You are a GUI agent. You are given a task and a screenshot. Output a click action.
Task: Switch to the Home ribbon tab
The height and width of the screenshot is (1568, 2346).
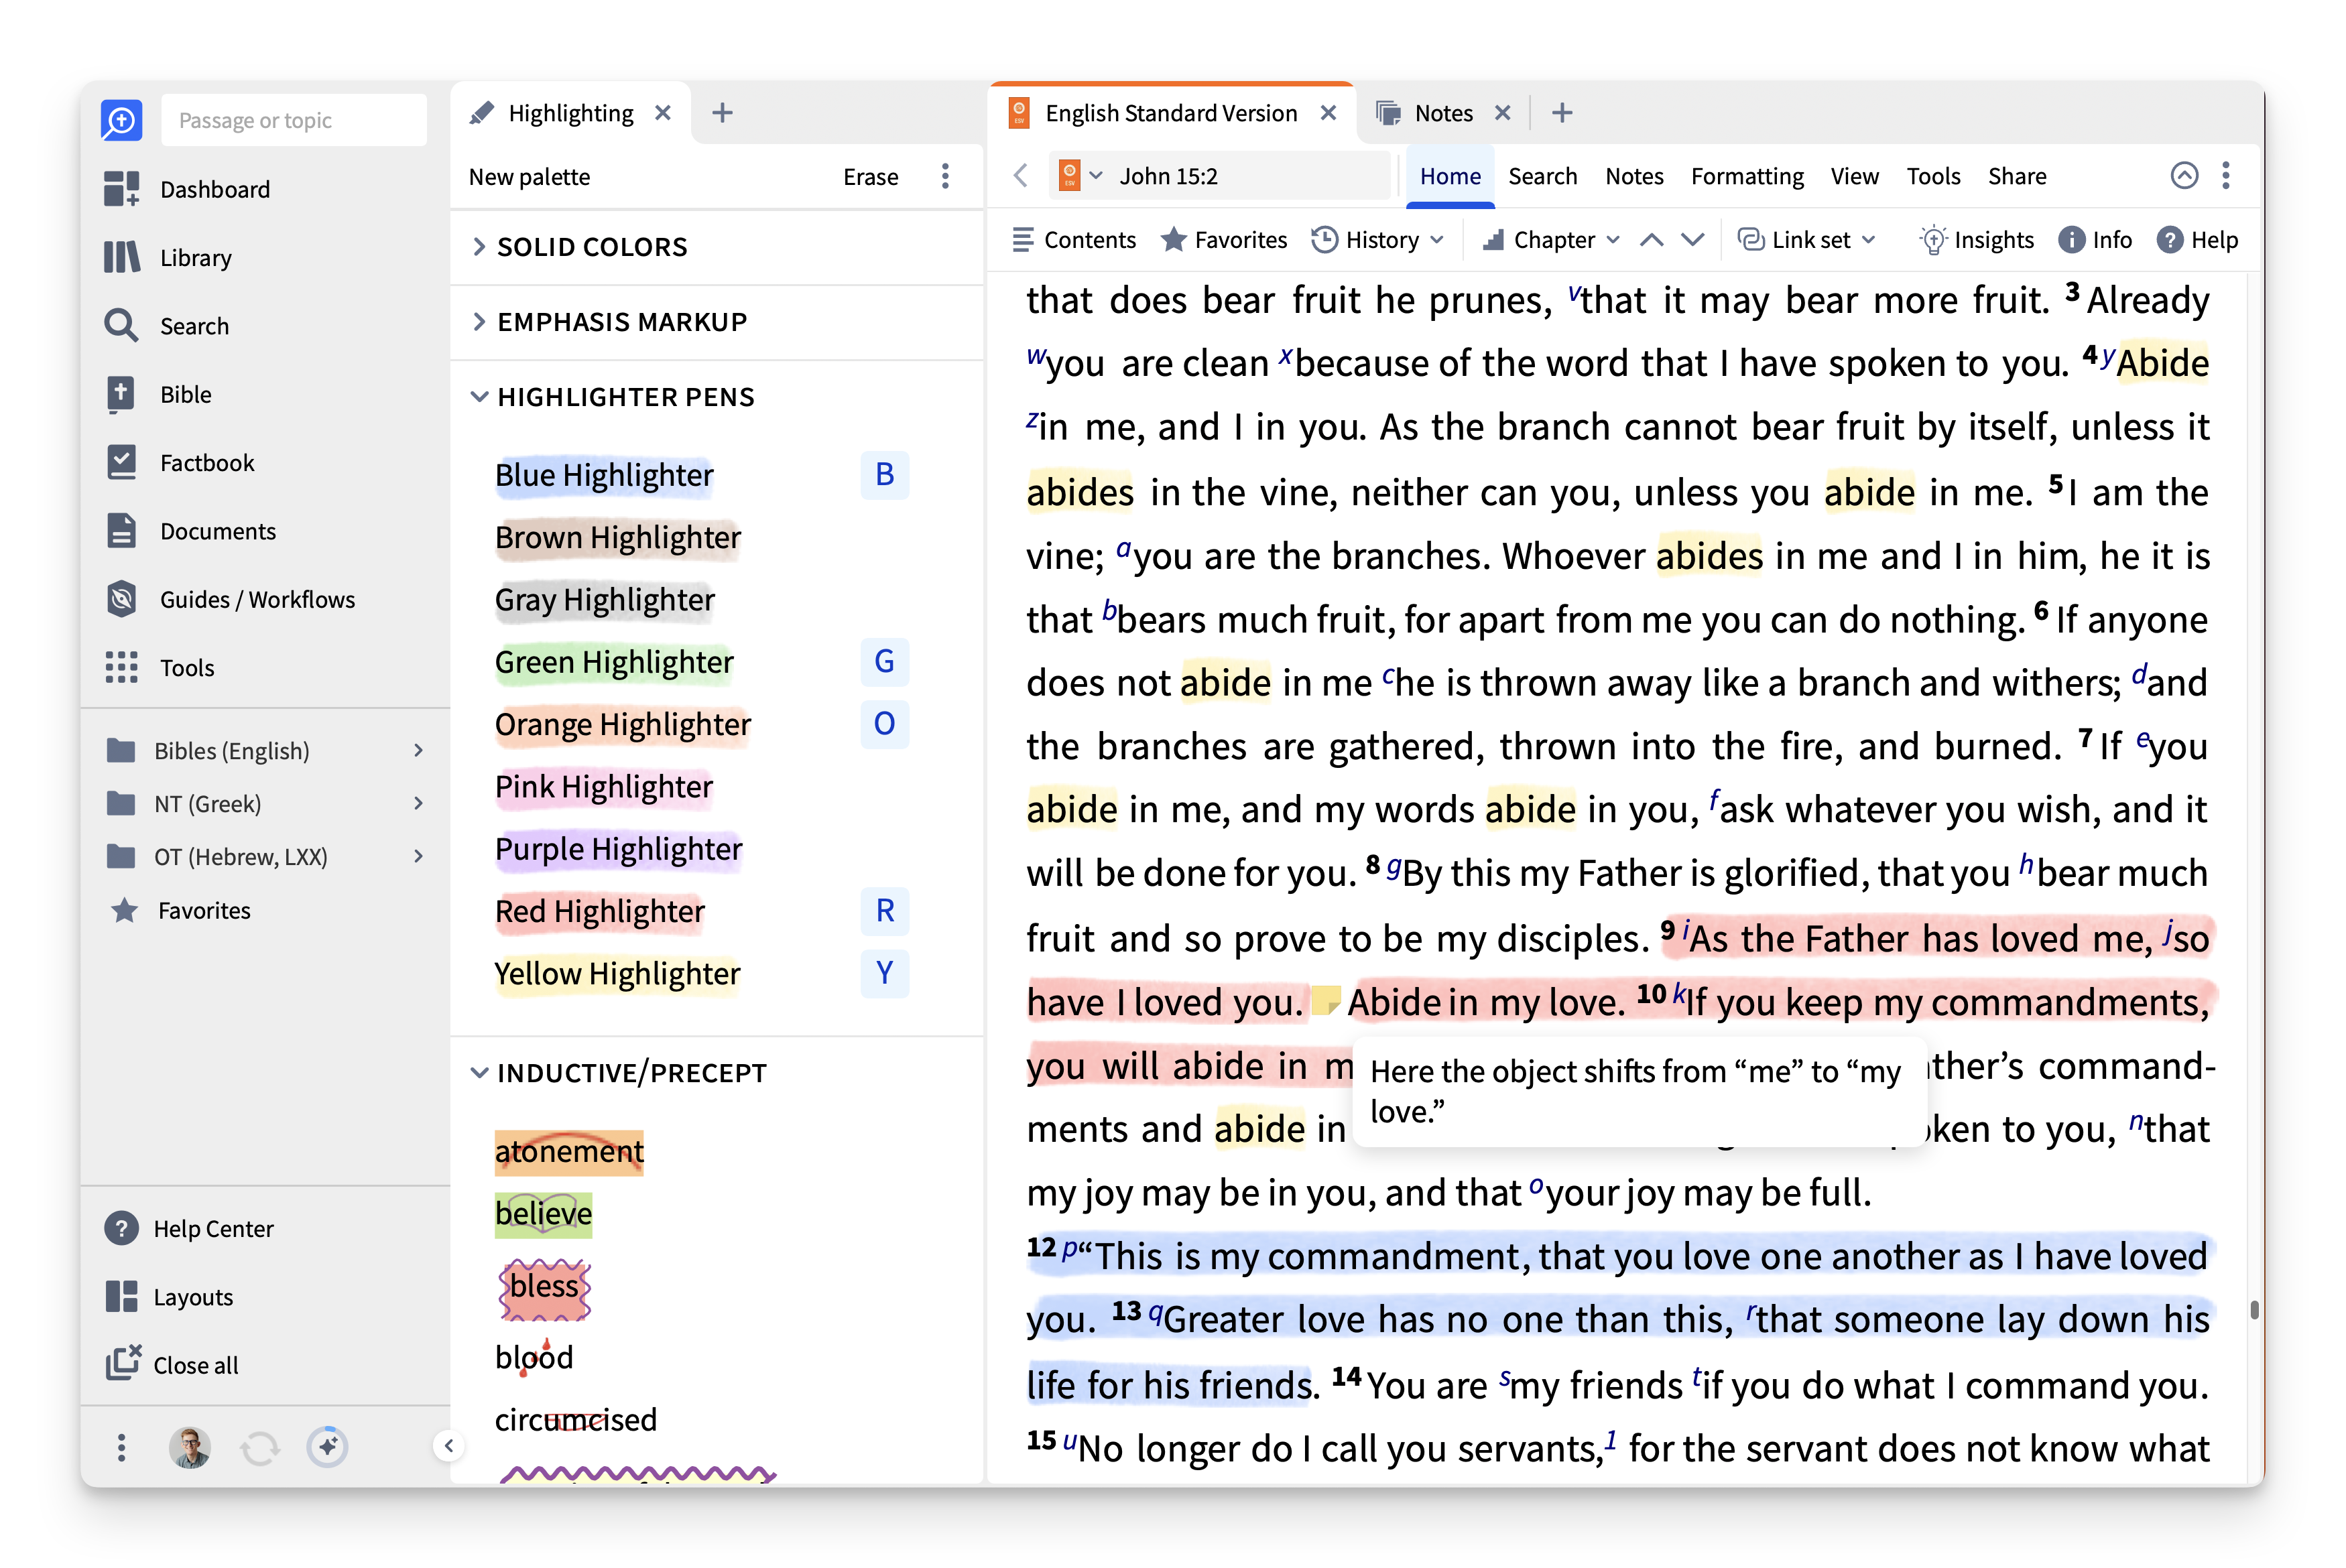pos(1450,176)
